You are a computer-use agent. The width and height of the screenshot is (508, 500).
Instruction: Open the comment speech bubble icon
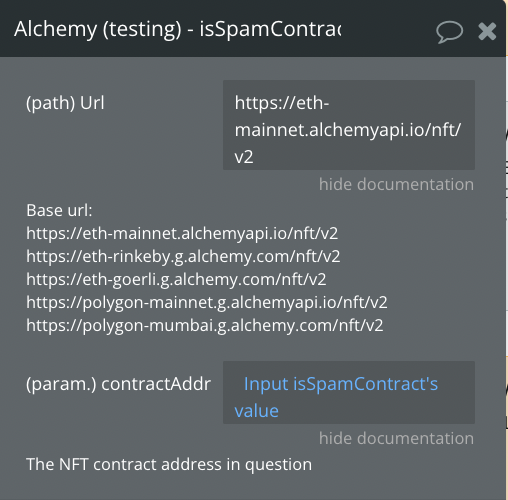pos(449,32)
